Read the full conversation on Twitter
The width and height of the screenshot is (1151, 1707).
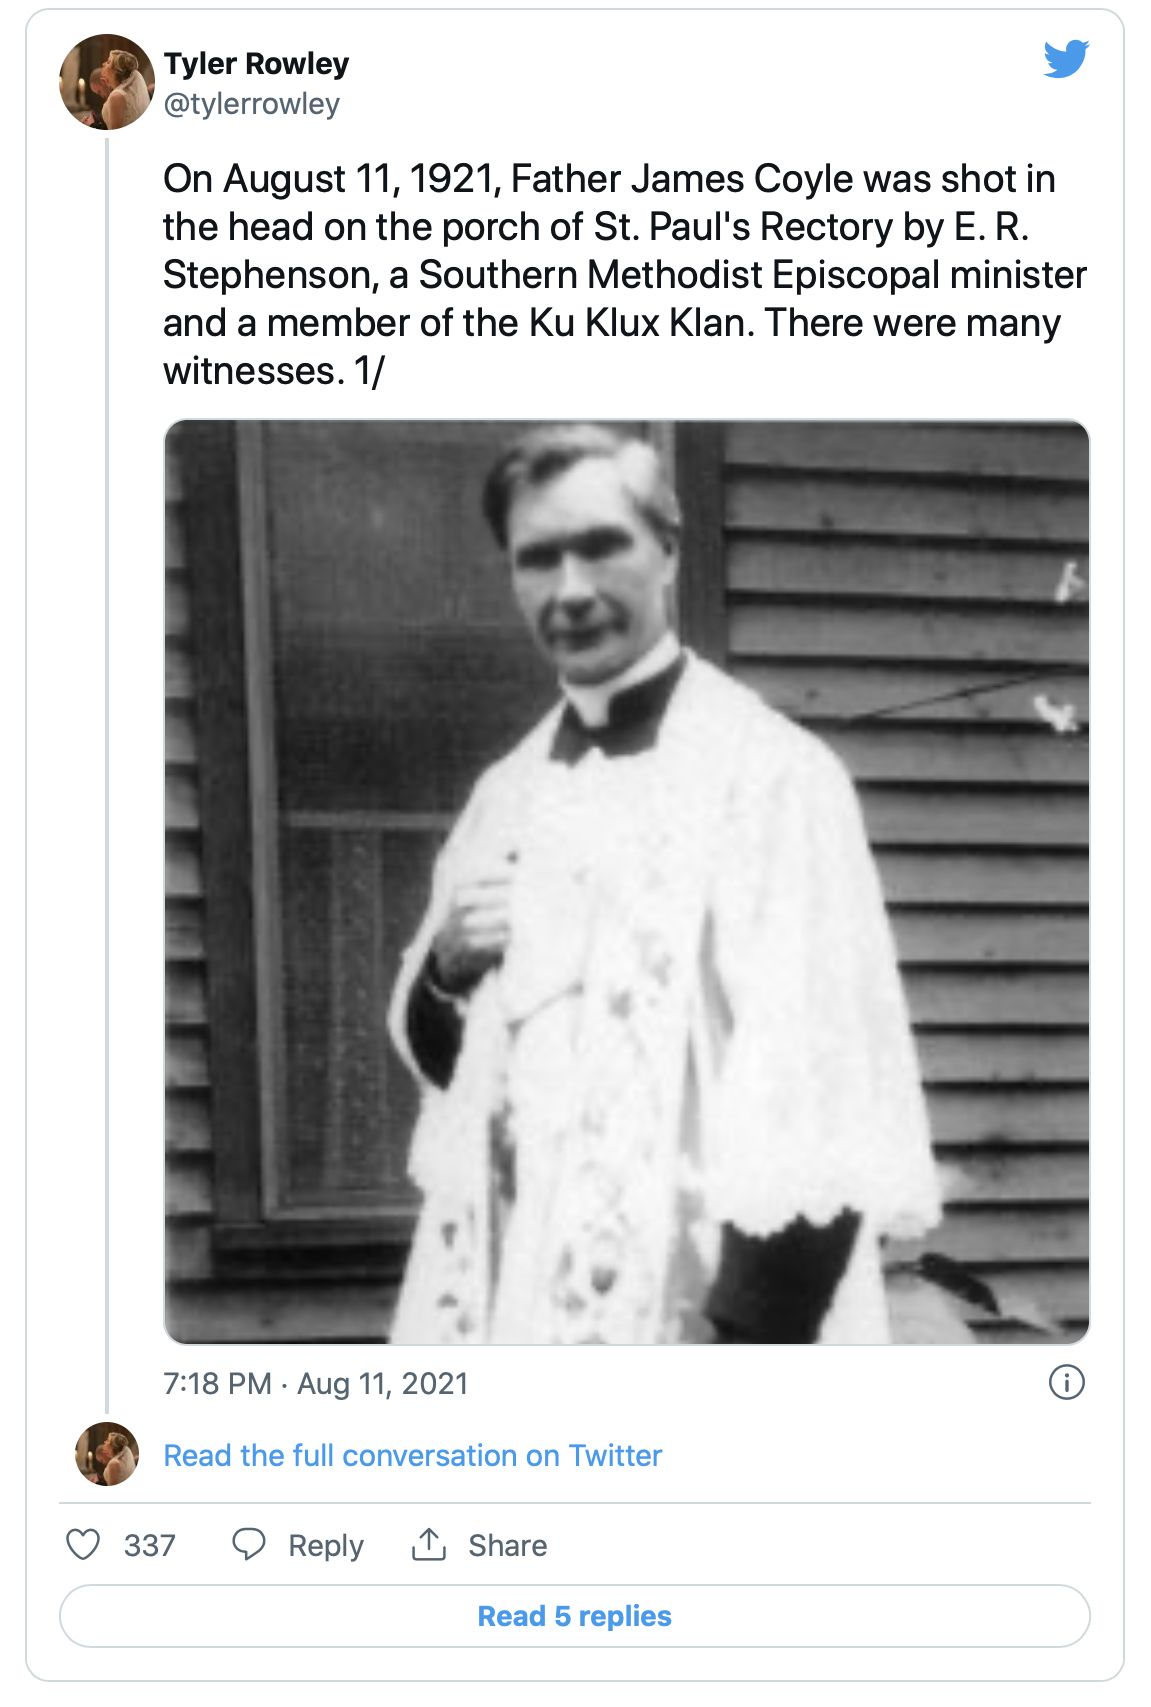pos(412,1455)
